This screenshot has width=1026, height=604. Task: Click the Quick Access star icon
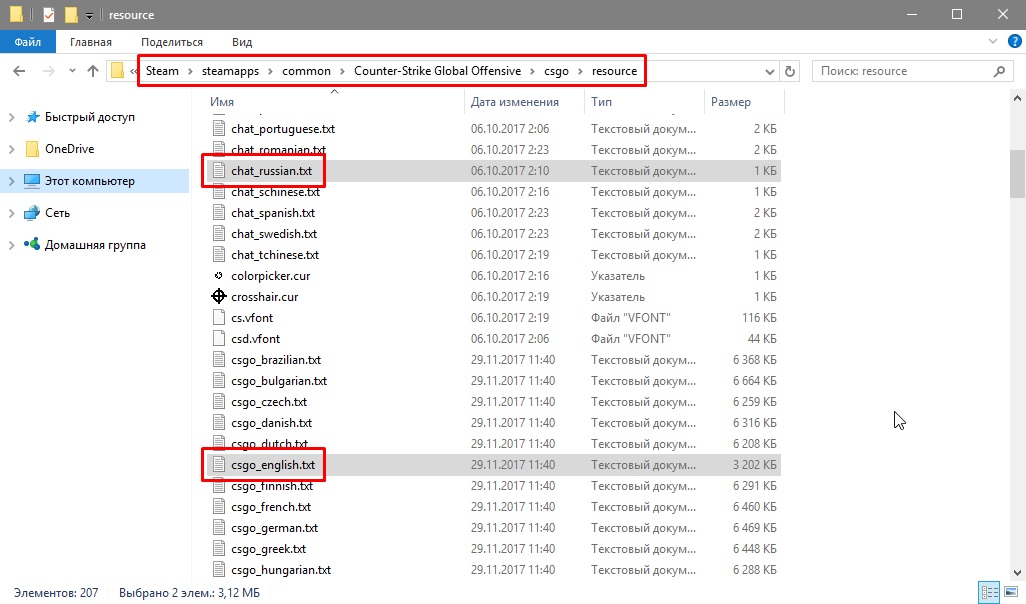[x=32, y=117]
